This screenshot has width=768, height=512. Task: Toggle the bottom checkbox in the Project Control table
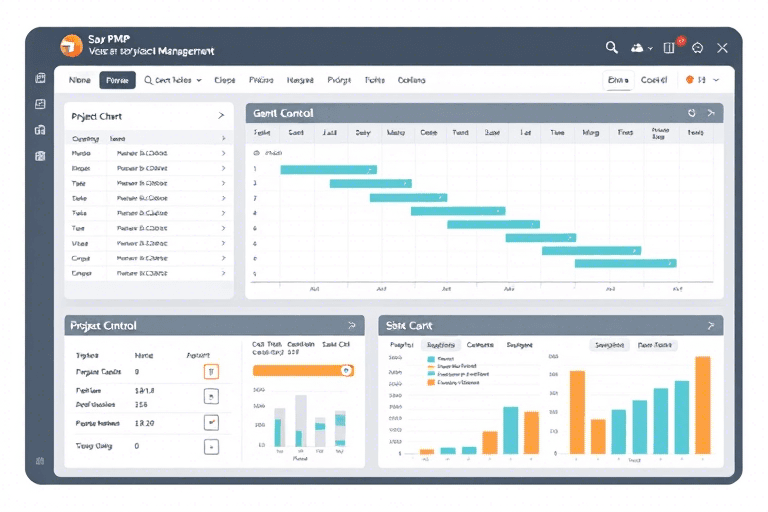pos(211,447)
